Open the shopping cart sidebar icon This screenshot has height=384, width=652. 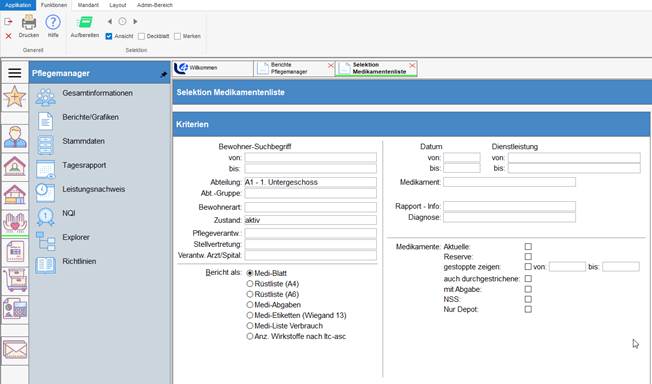click(15, 280)
